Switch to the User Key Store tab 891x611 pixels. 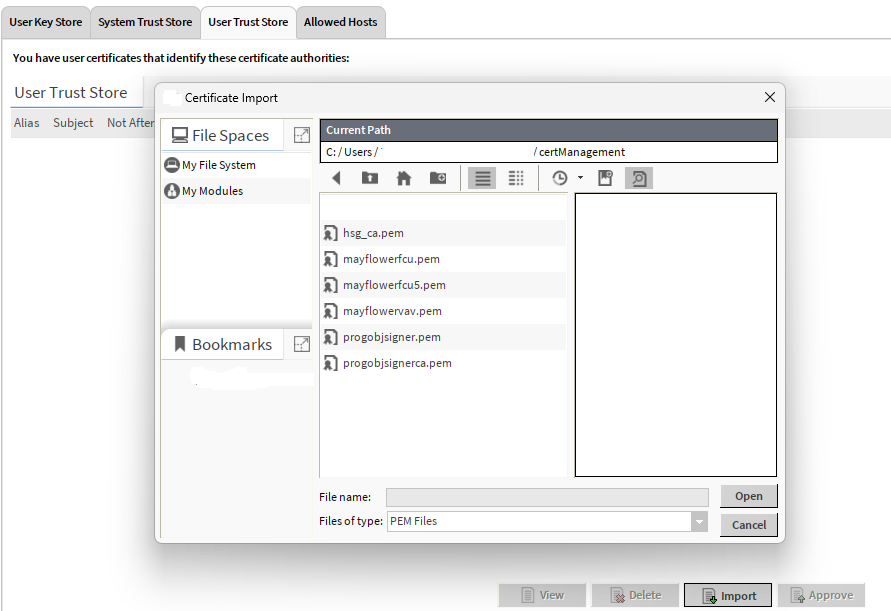(x=46, y=22)
